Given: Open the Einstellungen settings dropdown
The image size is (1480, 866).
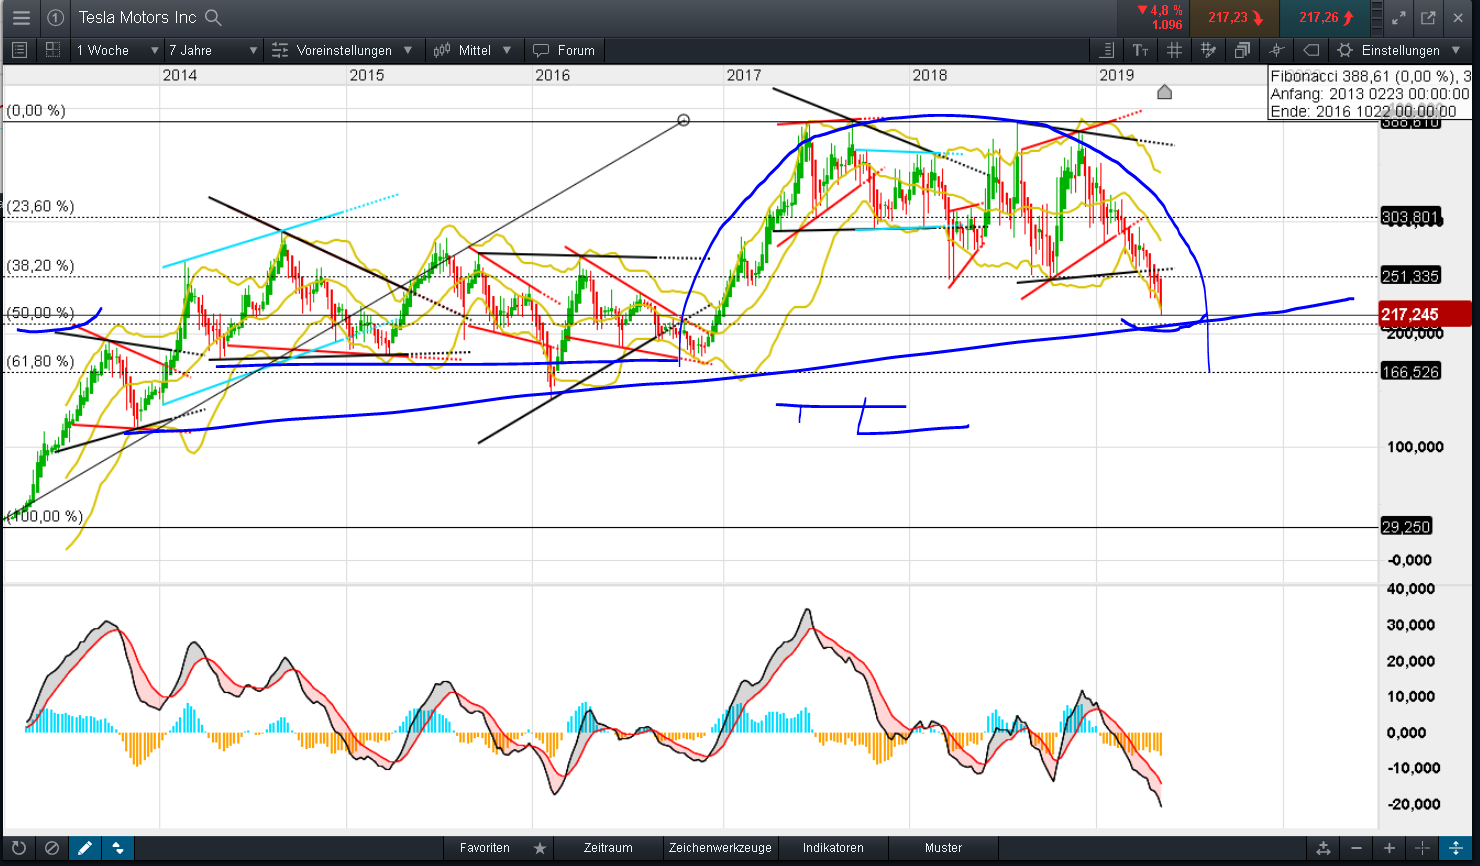Looking at the screenshot, I should pos(1400,50).
